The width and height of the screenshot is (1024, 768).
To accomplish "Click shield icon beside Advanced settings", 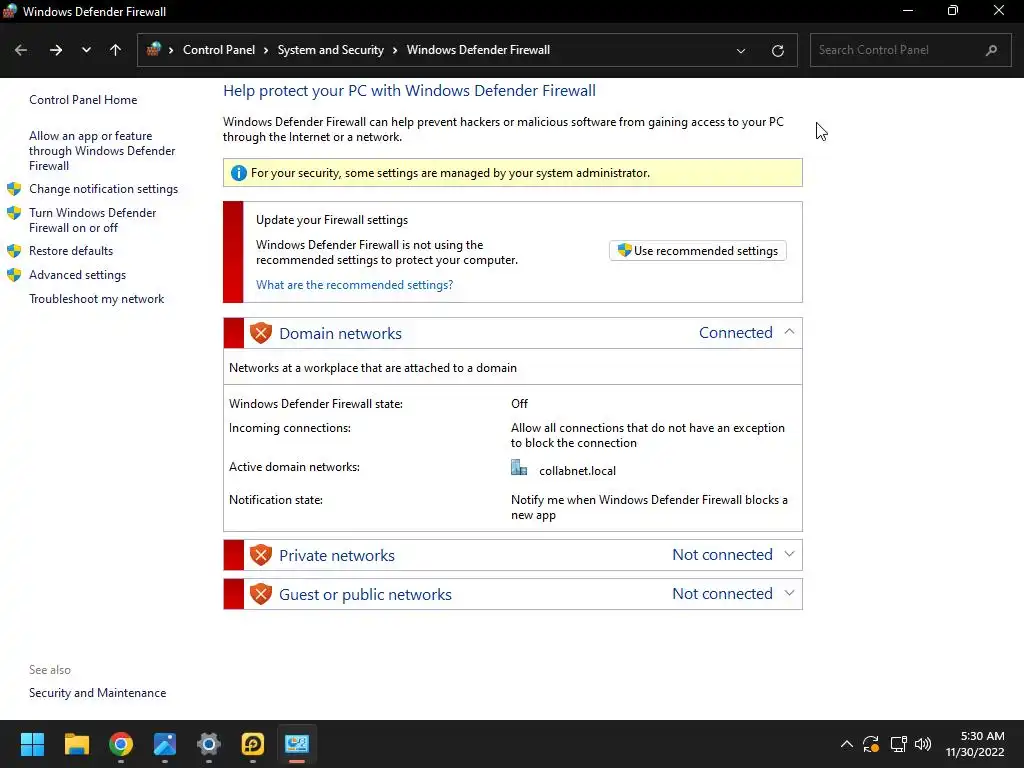I will (14, 275).
